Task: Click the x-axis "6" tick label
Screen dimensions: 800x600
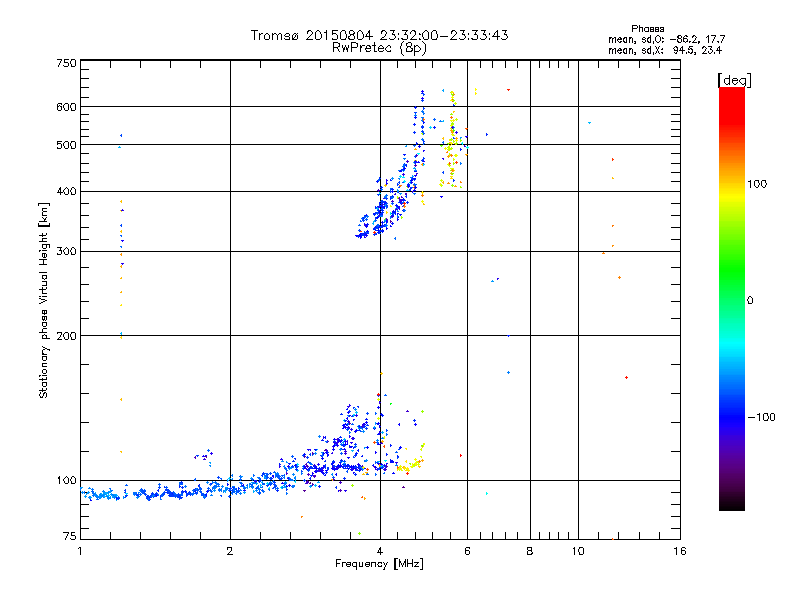Action: [x=467, y=551]
